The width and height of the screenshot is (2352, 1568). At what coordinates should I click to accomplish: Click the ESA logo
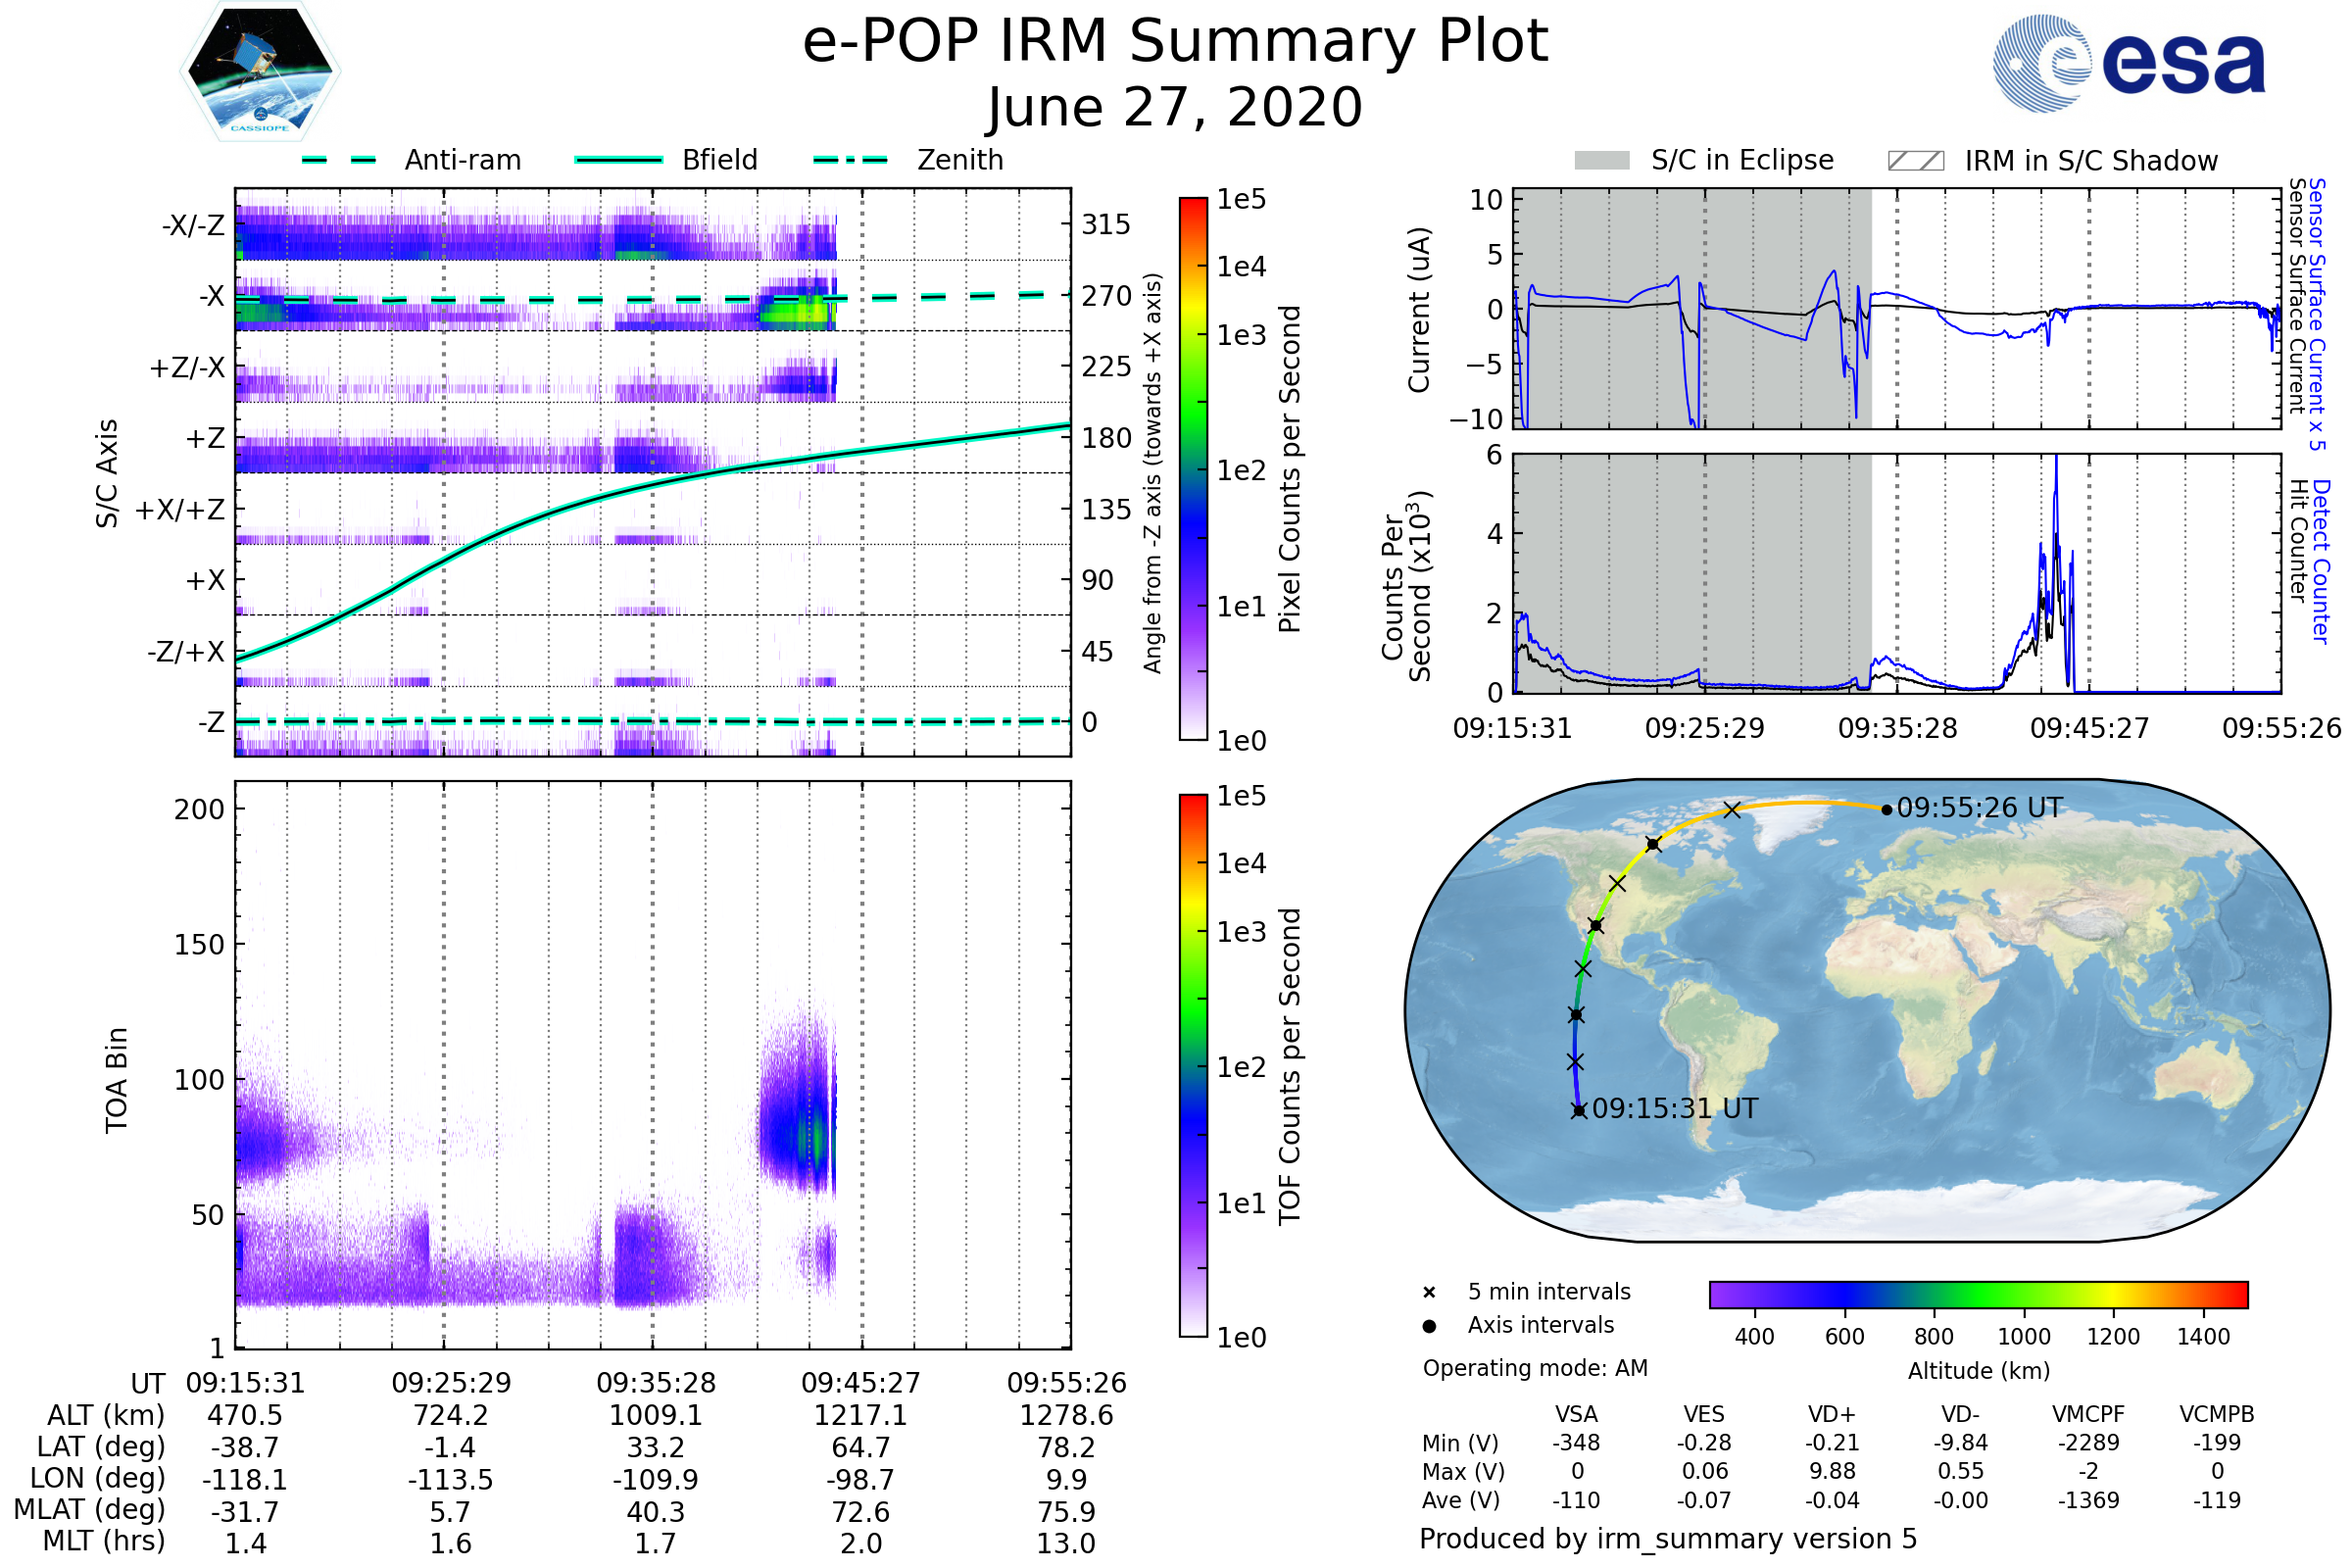coord(2129,64)
